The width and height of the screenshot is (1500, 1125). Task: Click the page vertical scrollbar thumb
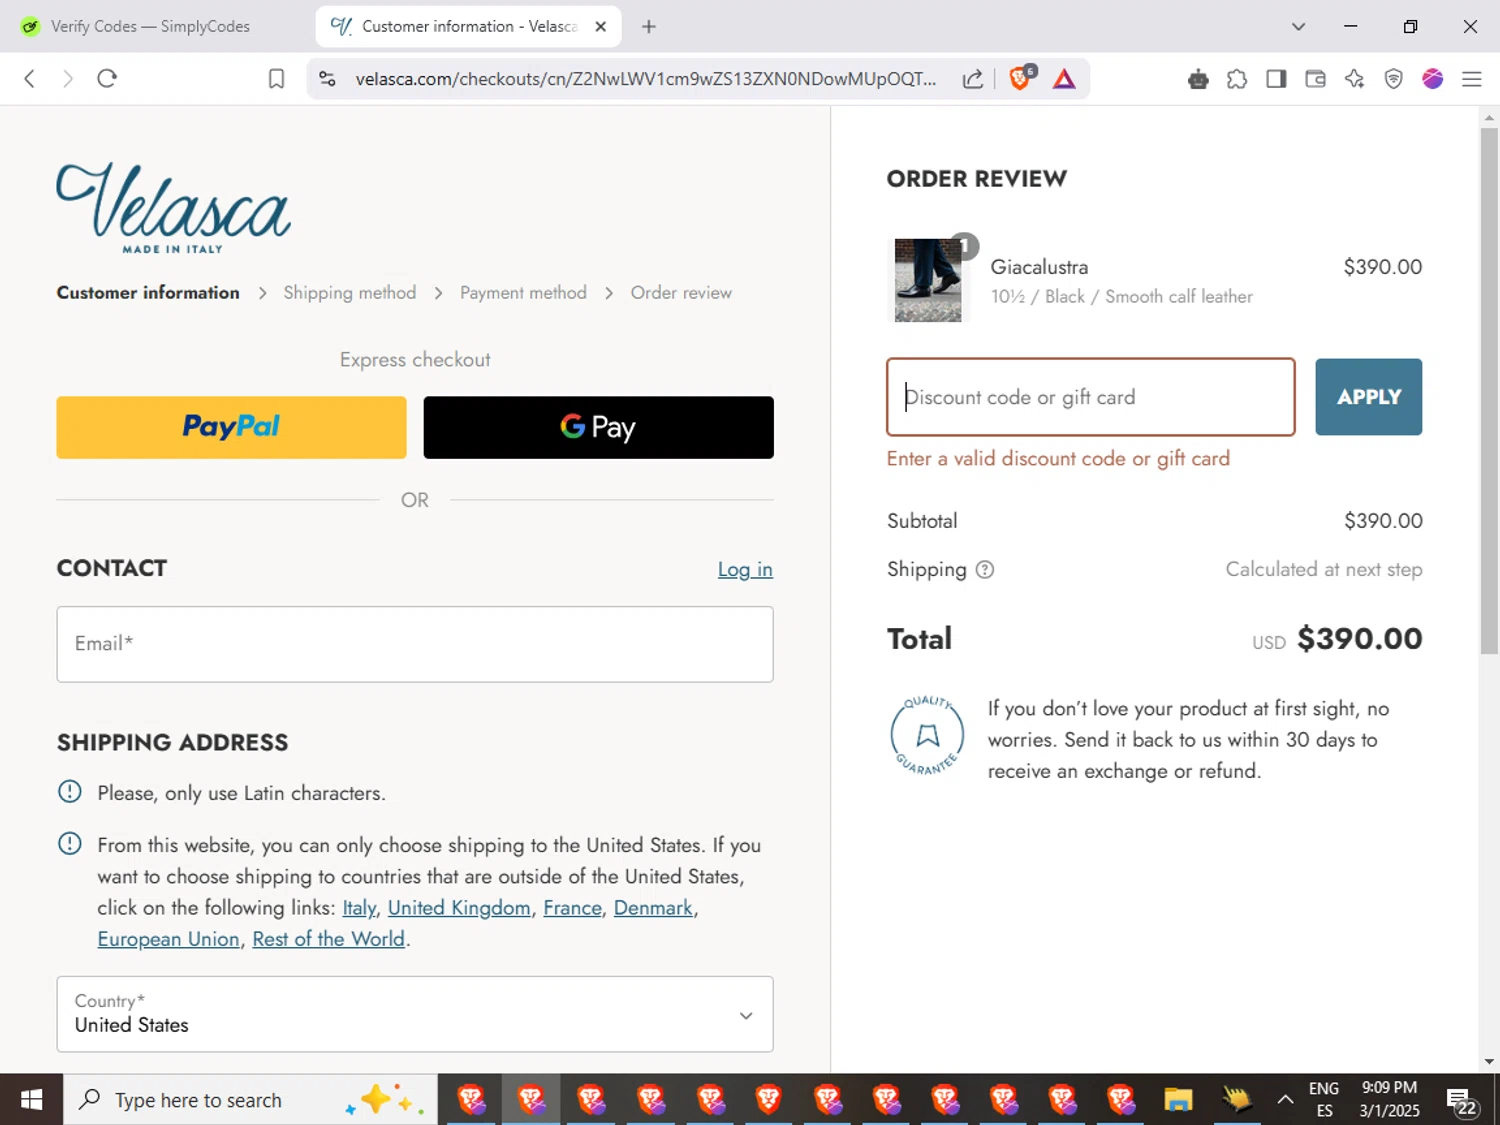pyautogui.click(x=1489, y=390)
